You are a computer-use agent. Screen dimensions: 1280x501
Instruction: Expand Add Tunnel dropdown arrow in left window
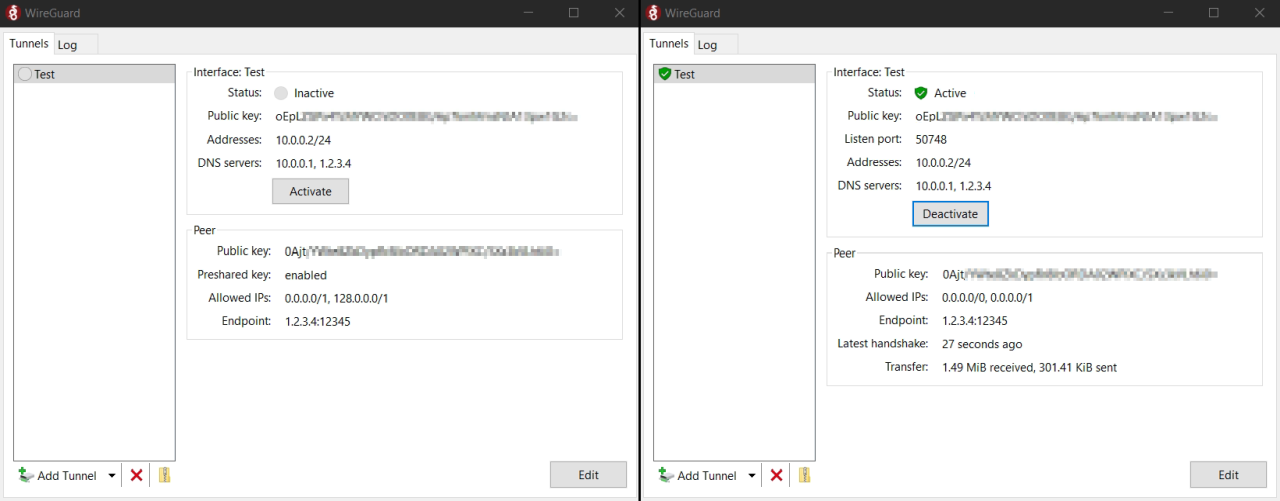point(111,476)
